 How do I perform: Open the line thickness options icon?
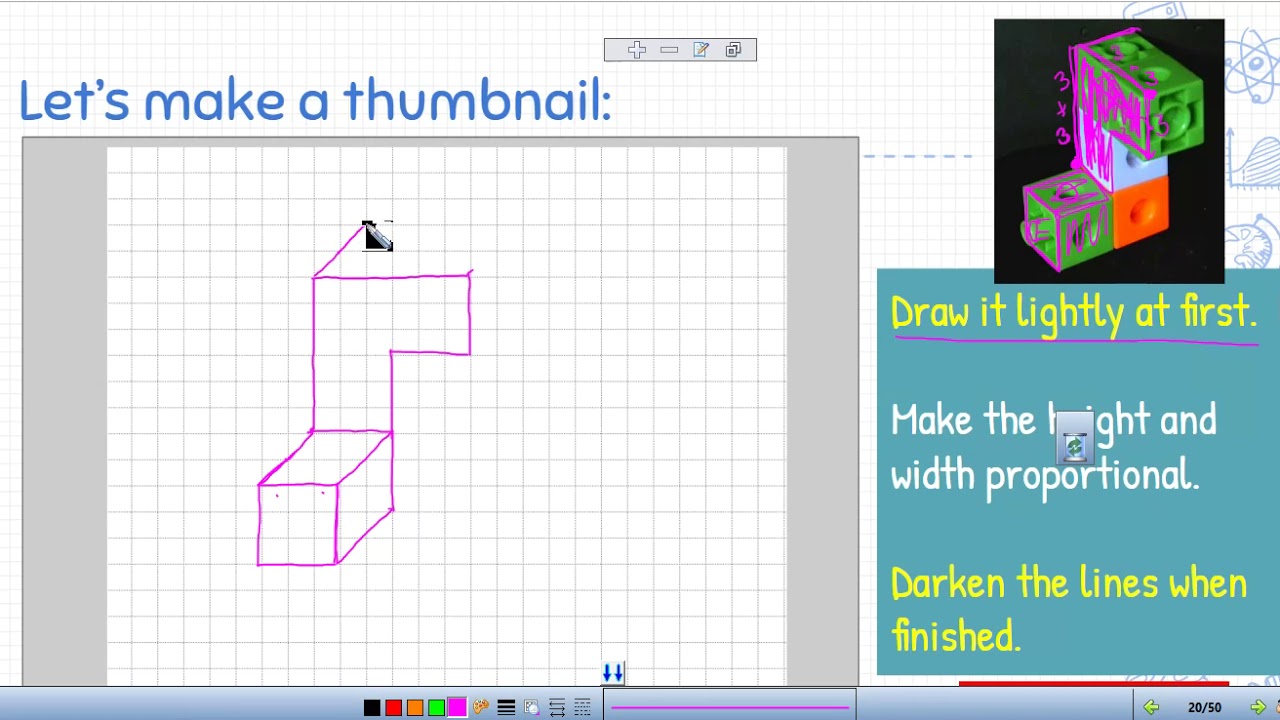(x=506, y=708)
